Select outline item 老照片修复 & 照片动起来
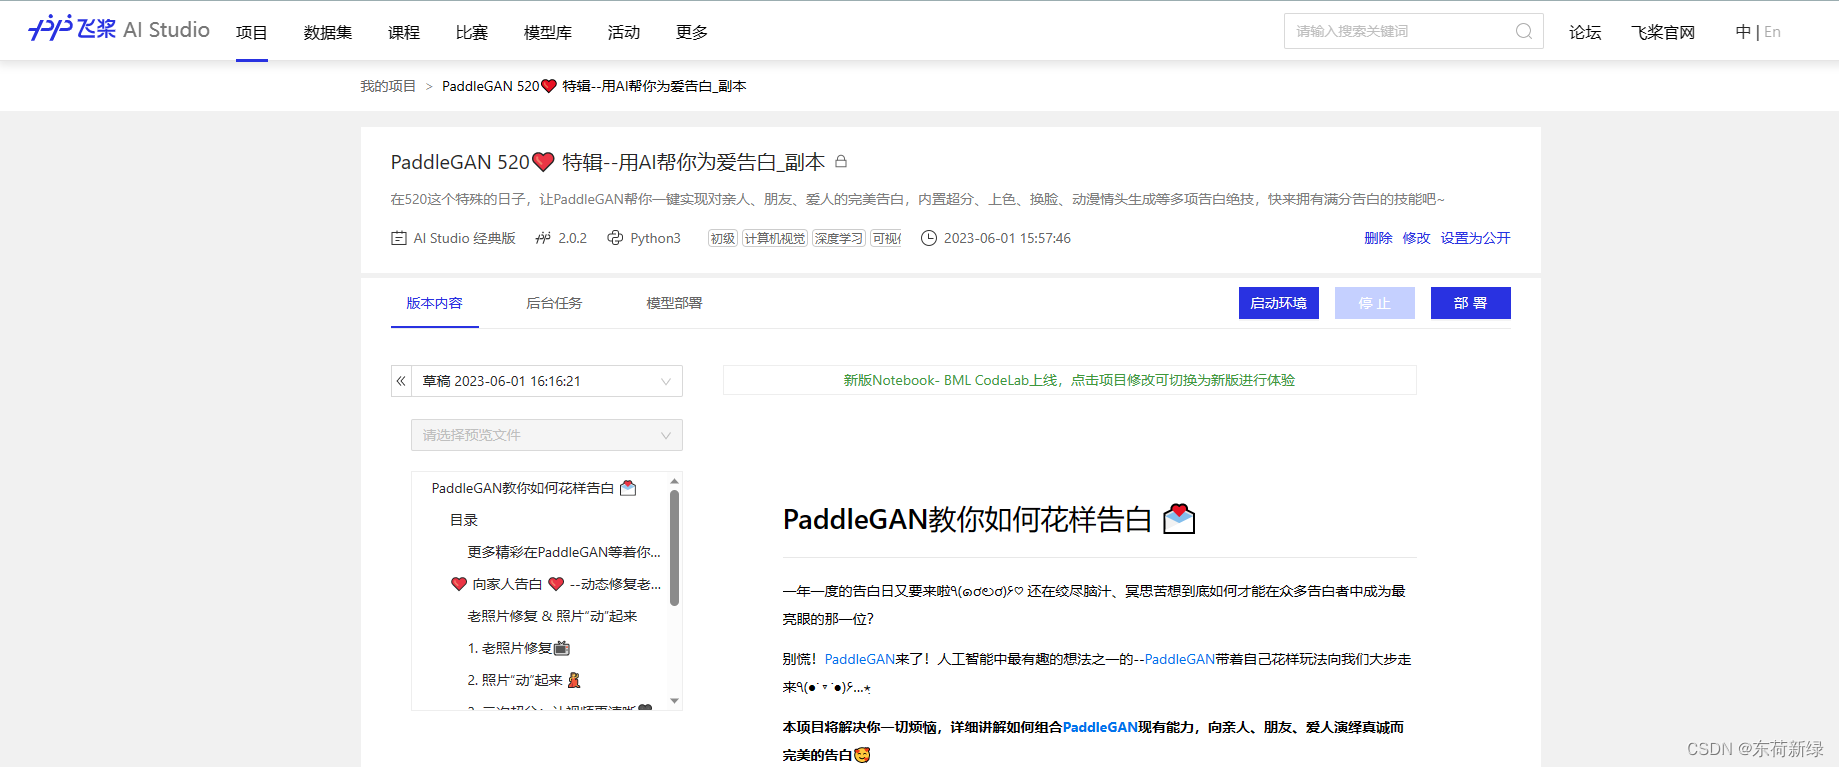 (552, 616)
